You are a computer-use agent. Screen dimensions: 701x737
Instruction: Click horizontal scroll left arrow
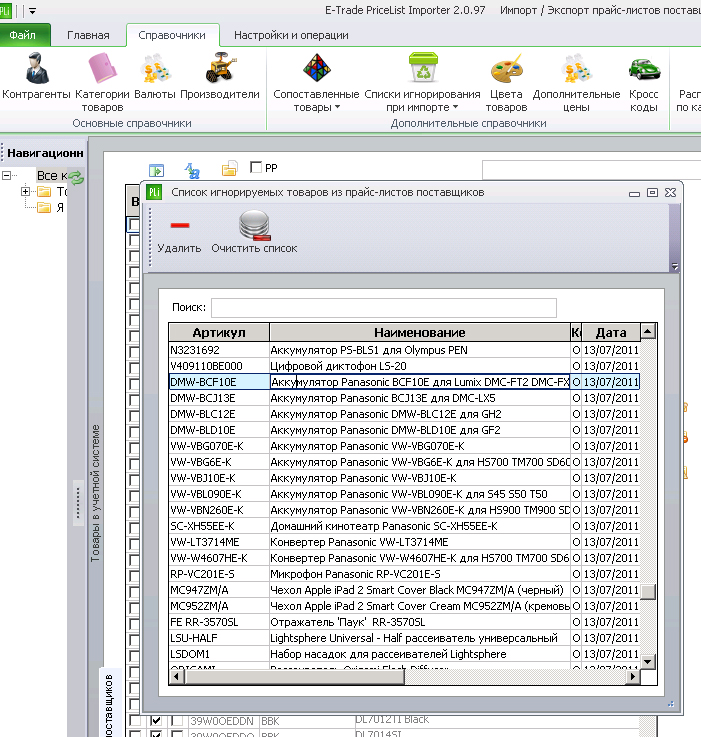point(177,676)
